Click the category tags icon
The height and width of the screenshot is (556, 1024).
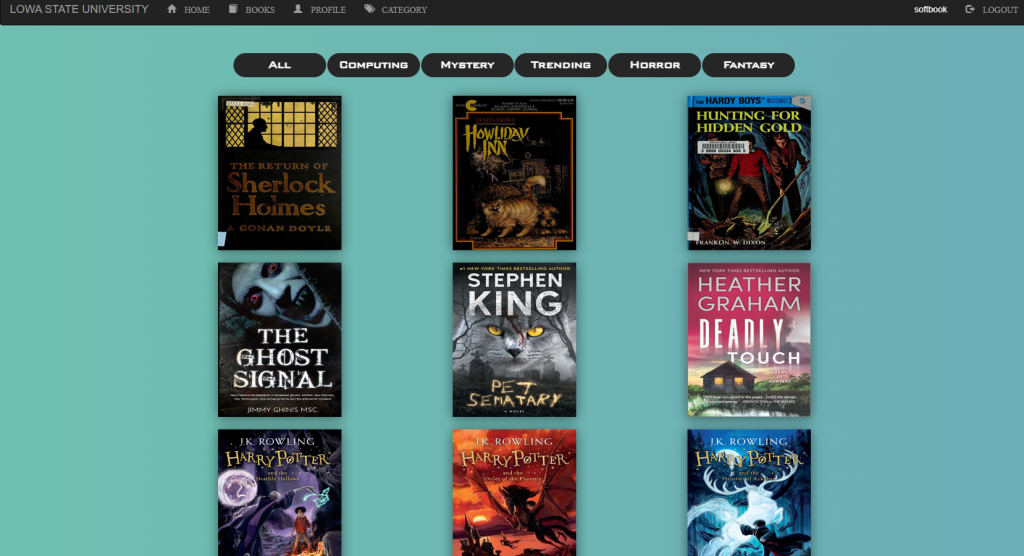pyautogui.click(x=370, y=9)
